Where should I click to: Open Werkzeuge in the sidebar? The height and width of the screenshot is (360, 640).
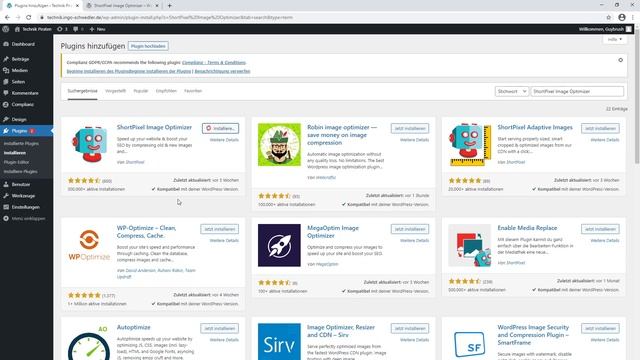pyautogui.click(x=23, y=196)
